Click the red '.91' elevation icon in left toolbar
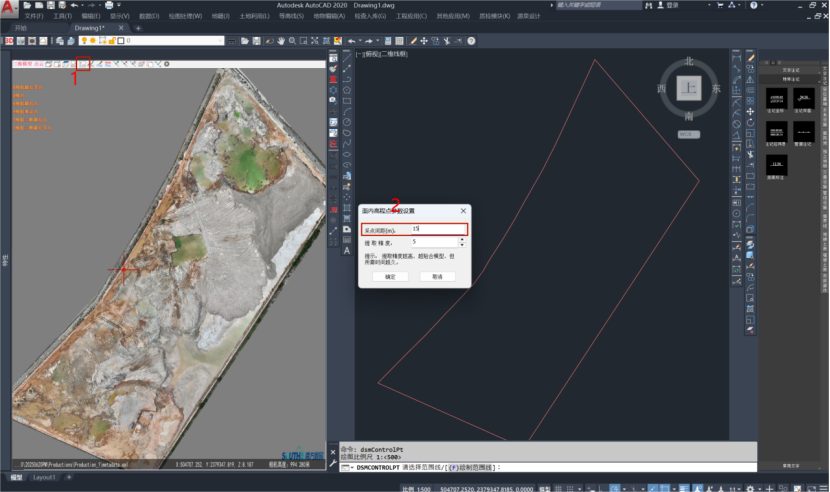Image resolution: width=830 pixels, height=492 pixels. (333, 210)
